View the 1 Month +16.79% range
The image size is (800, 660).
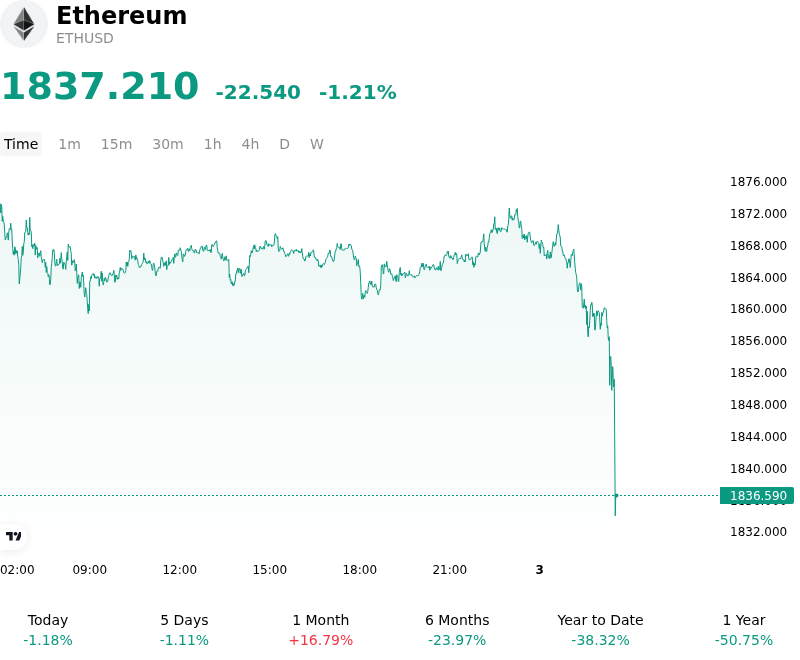pos(321,630)
